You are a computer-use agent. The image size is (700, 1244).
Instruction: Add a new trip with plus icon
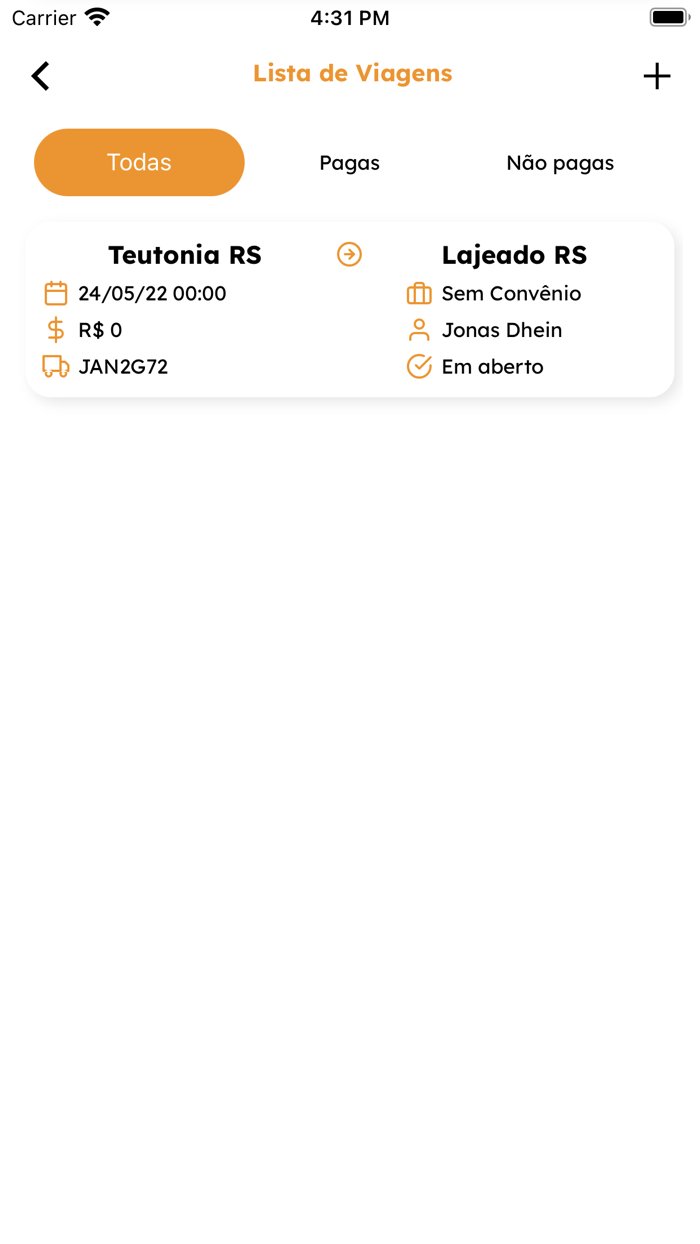[657, 76]
